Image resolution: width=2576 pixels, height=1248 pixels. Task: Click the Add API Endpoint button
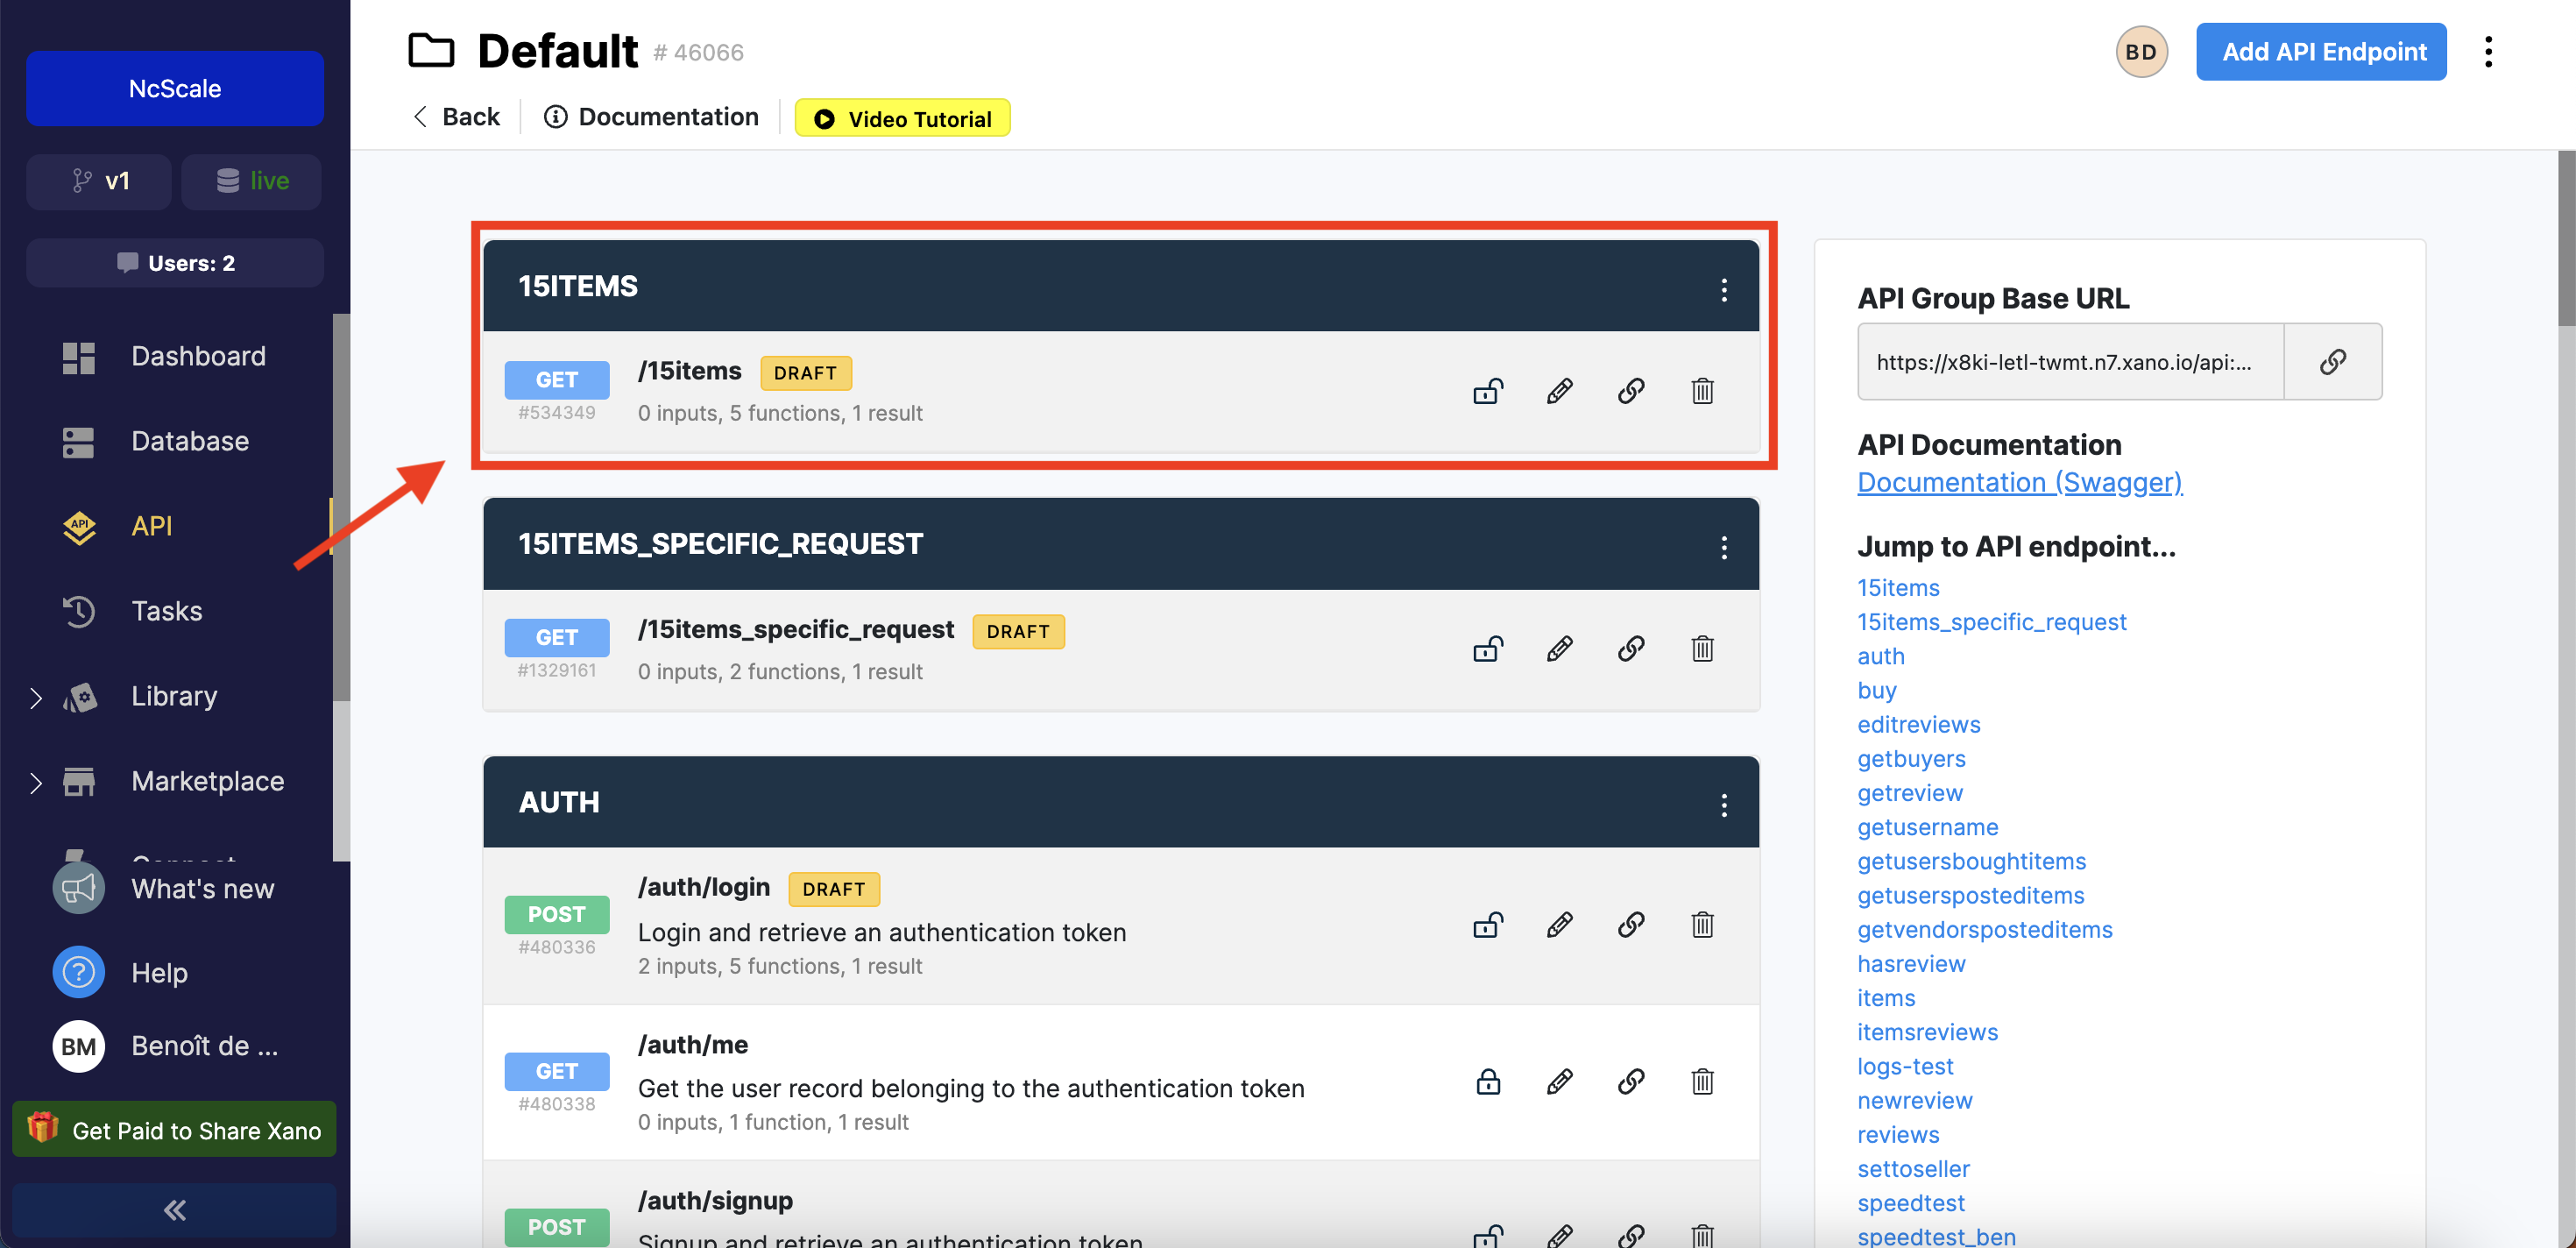coord(2321,52)
